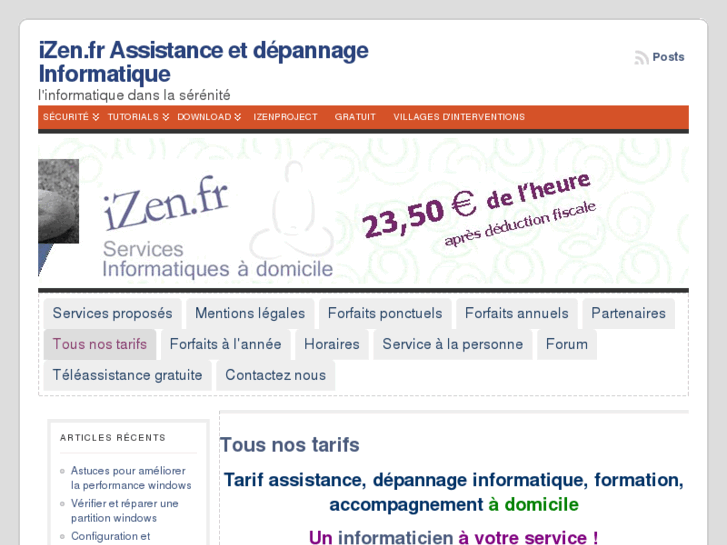
Task: Open the Contactez nous tab
Action: pyautogui.click(x=275, y=375)
